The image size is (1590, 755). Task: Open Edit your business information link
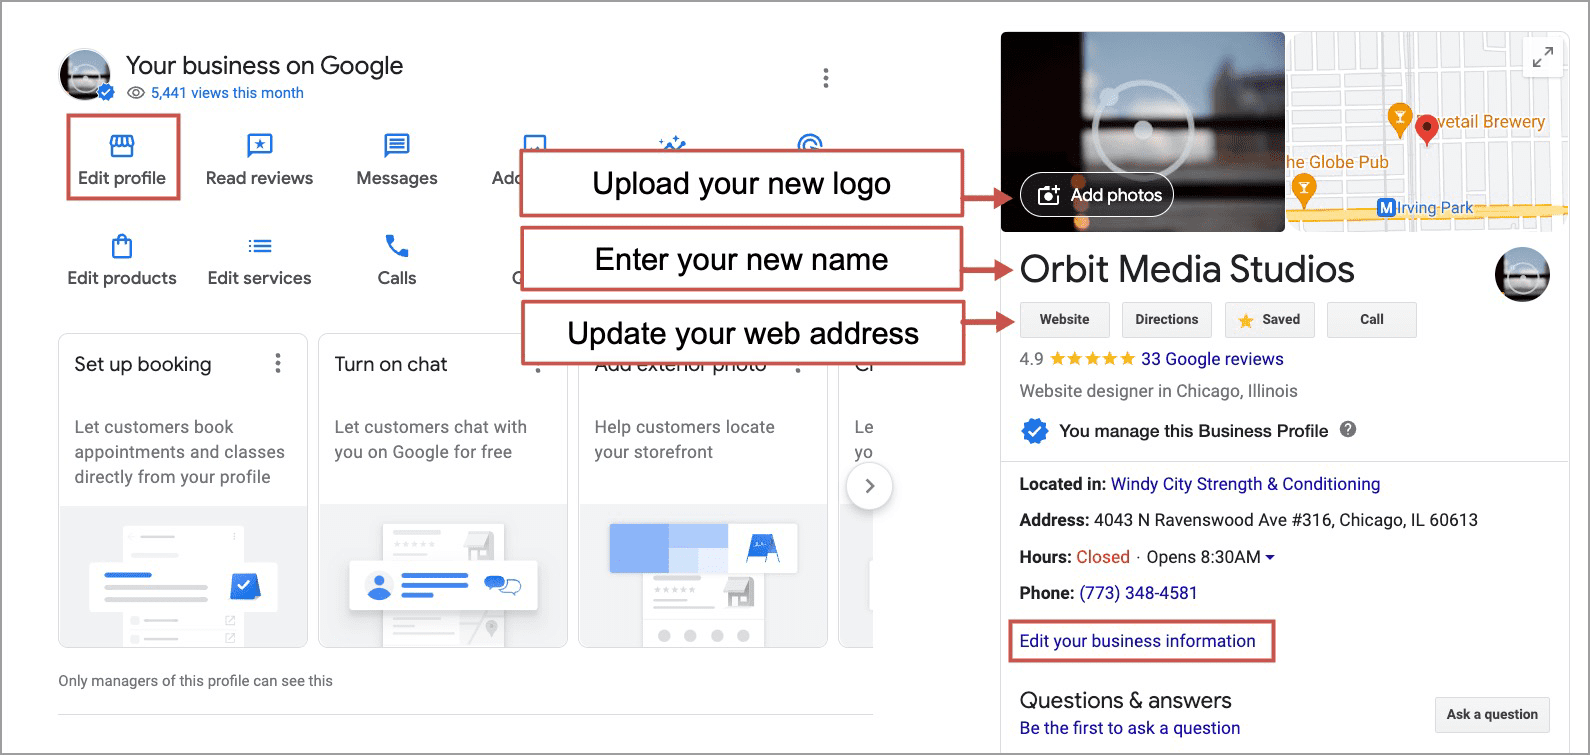point(1137,641)
